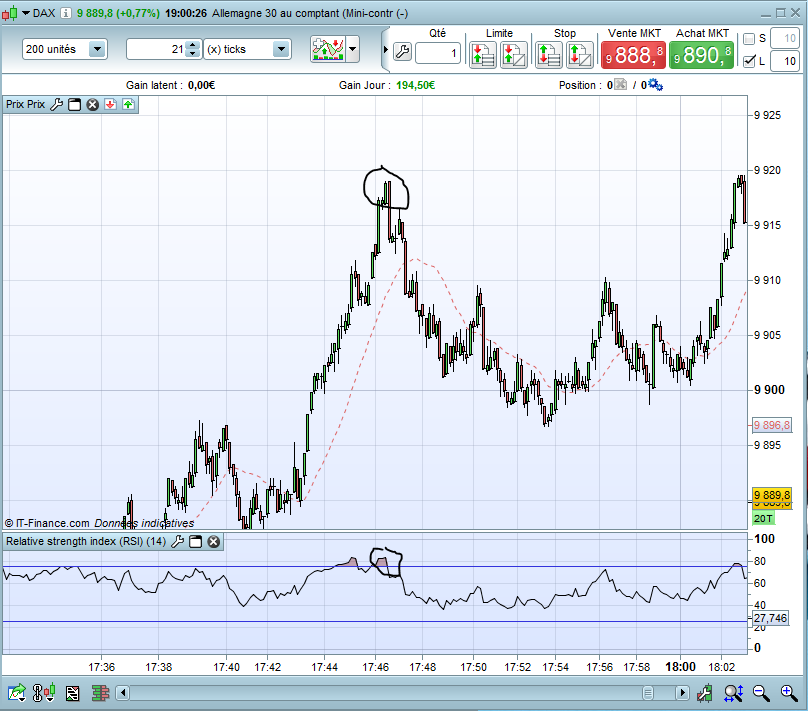Click the red down arrow icon in Prix panel

(x=110, y=105)
